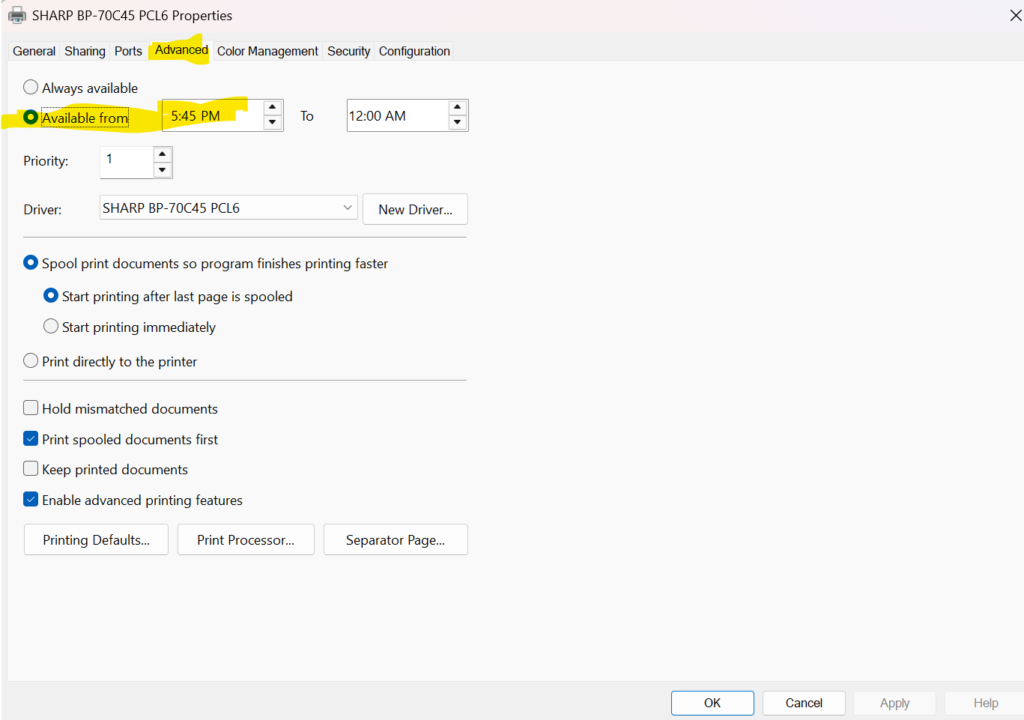
Task: Click the 5:45 PM start time field
Action: 210,116
